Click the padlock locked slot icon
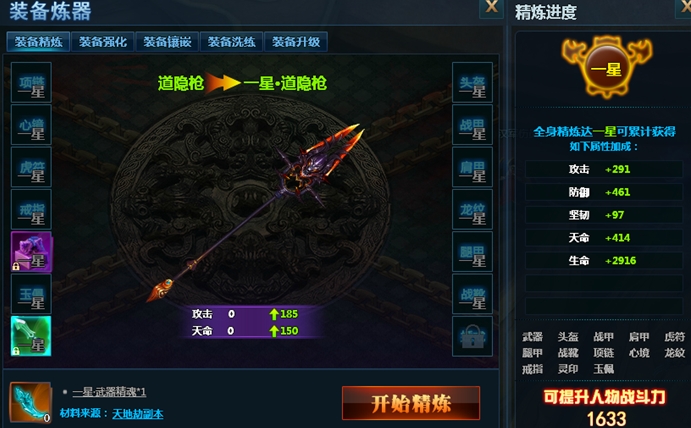 472,336
